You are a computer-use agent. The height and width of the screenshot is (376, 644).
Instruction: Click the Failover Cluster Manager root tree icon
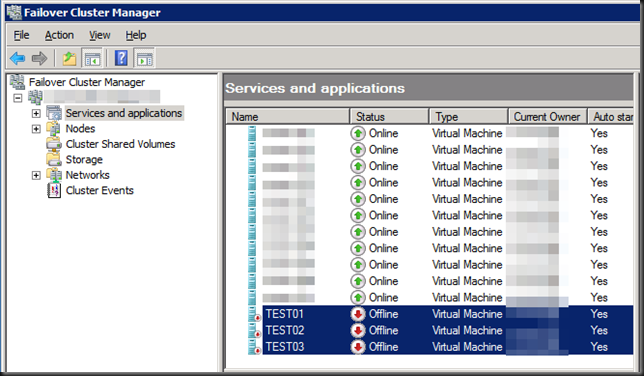pos(18,82)
